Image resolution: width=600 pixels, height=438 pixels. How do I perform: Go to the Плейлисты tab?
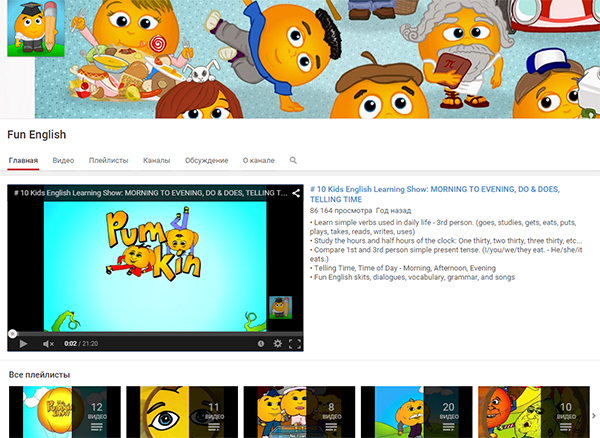pyautogui.click(x=108, y=160)
